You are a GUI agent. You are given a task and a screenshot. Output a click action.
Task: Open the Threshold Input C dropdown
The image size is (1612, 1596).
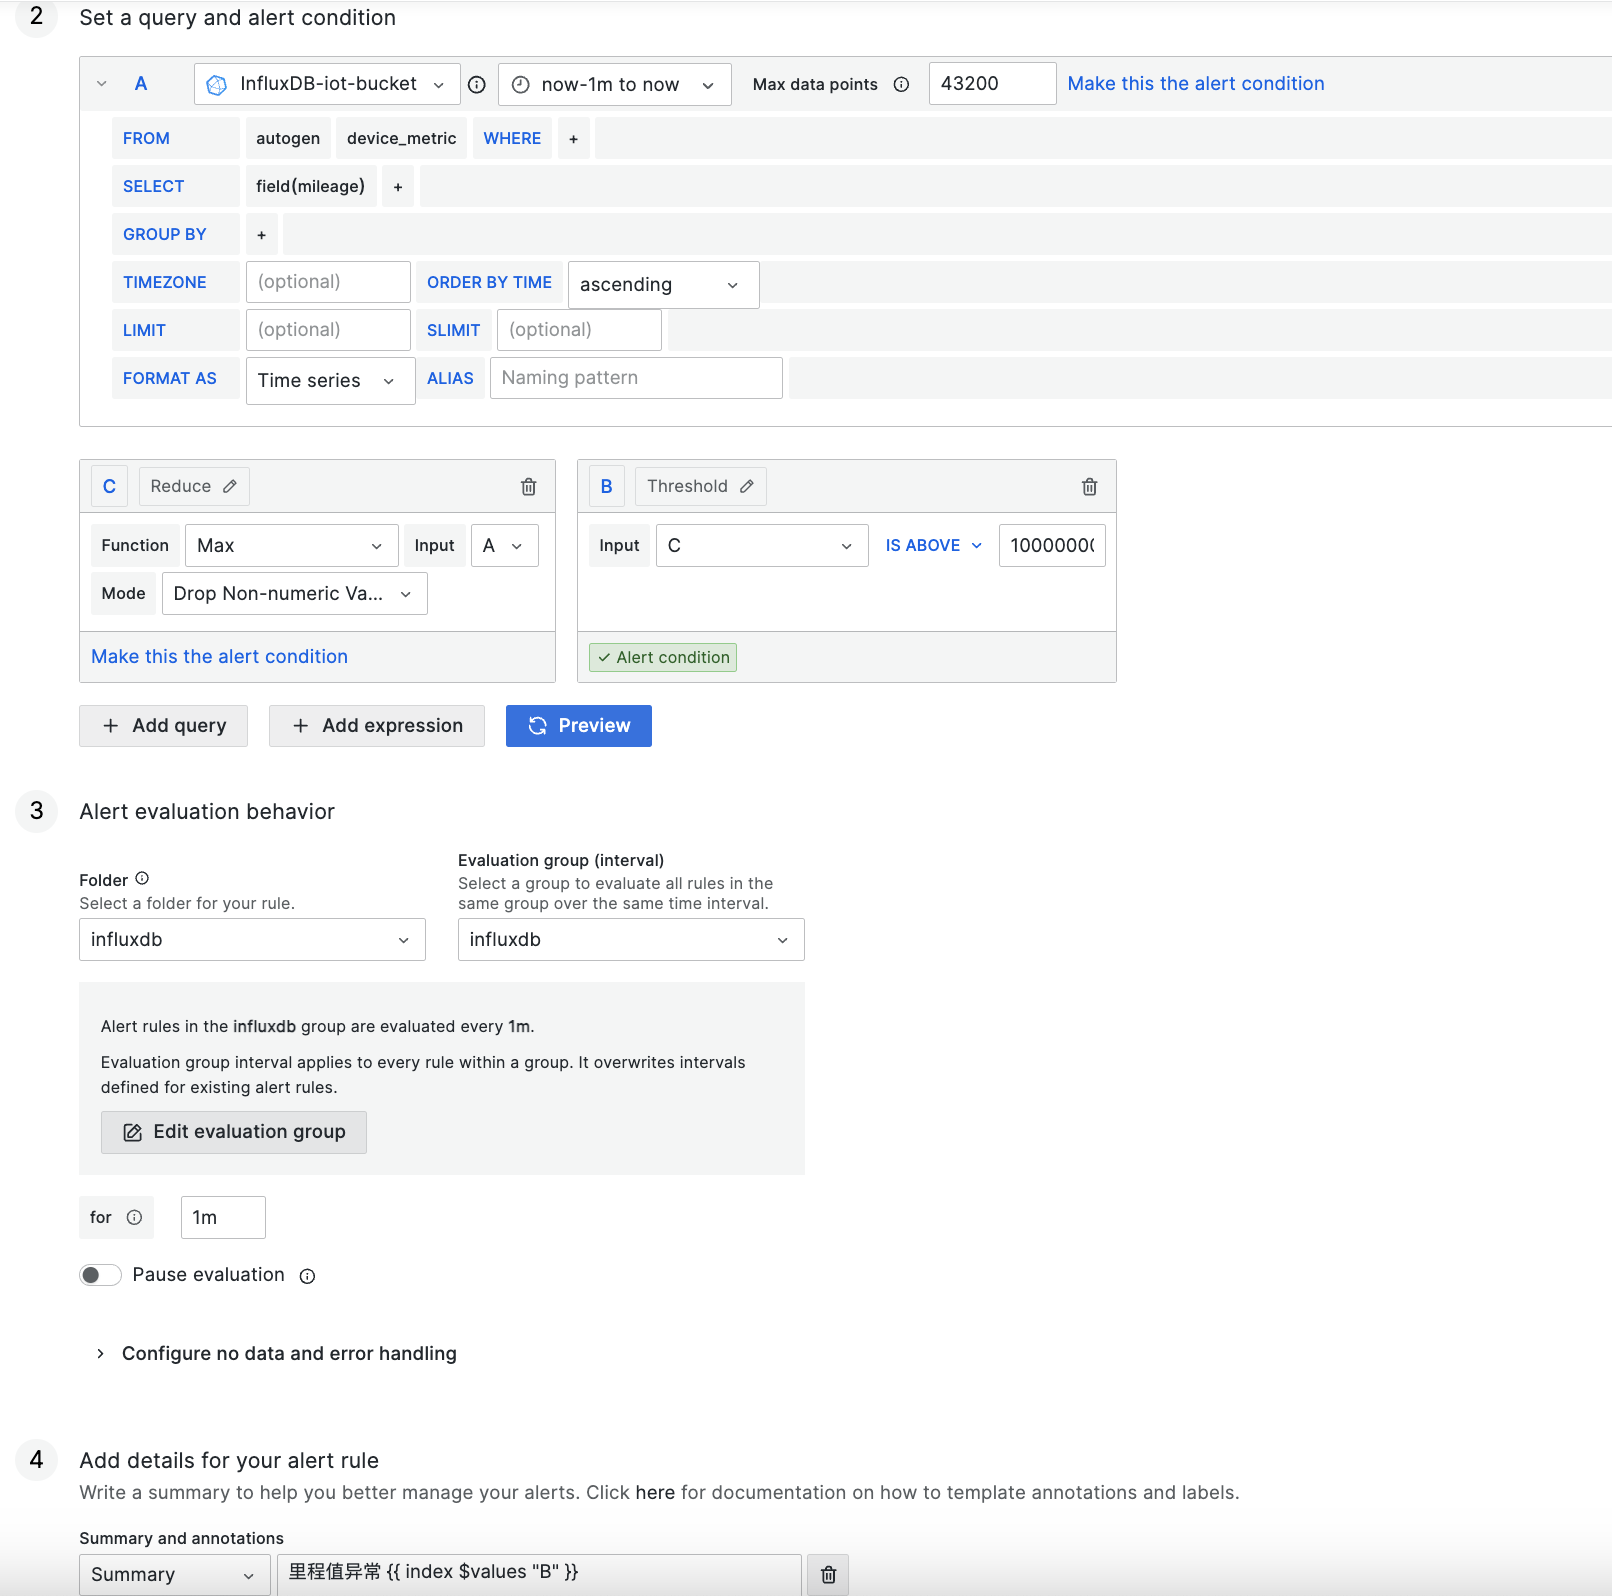762,546
